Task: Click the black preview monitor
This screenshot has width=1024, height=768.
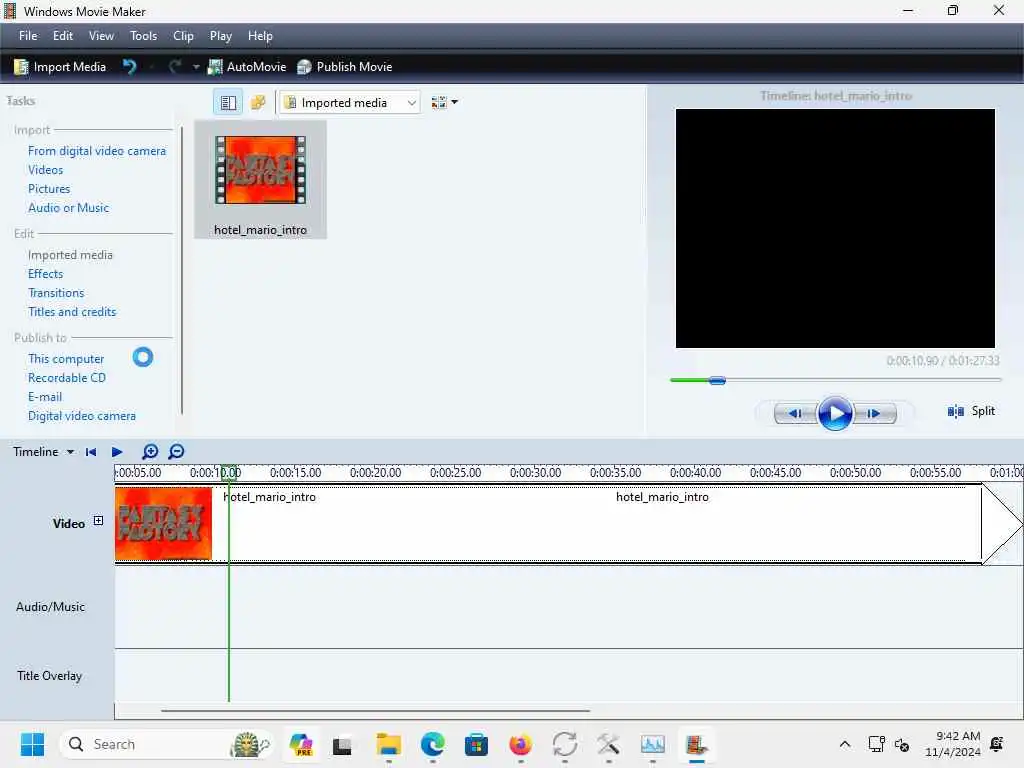Action: 835,229
